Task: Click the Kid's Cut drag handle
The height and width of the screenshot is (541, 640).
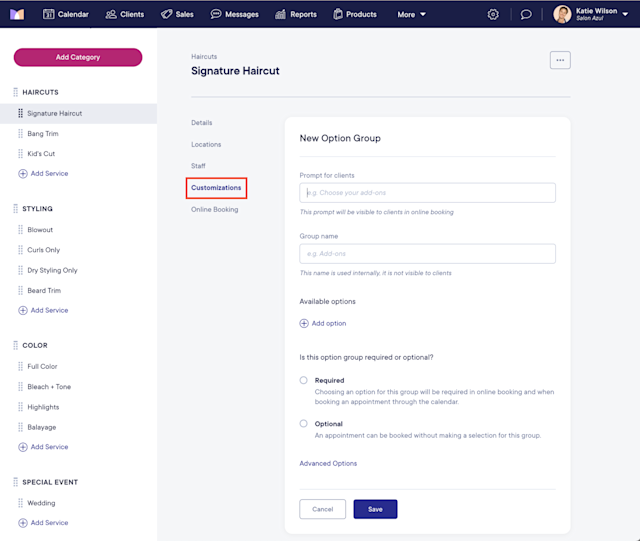Action: [20, 154]
